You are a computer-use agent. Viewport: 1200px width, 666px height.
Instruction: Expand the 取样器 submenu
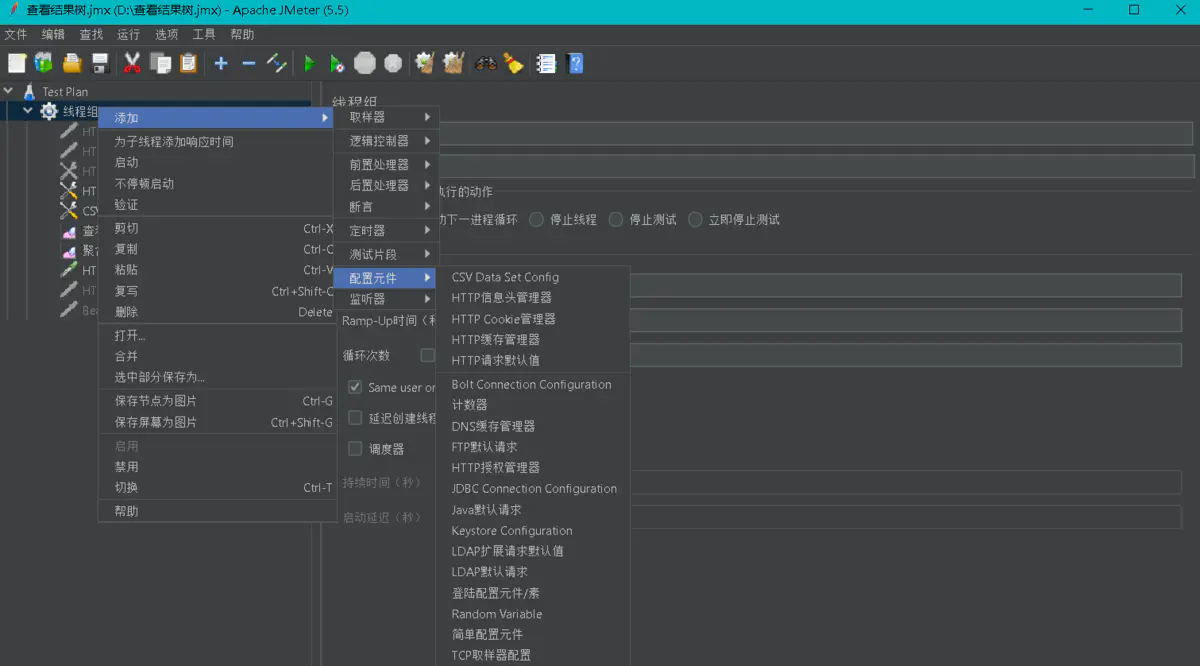click(x=386, y=117)
